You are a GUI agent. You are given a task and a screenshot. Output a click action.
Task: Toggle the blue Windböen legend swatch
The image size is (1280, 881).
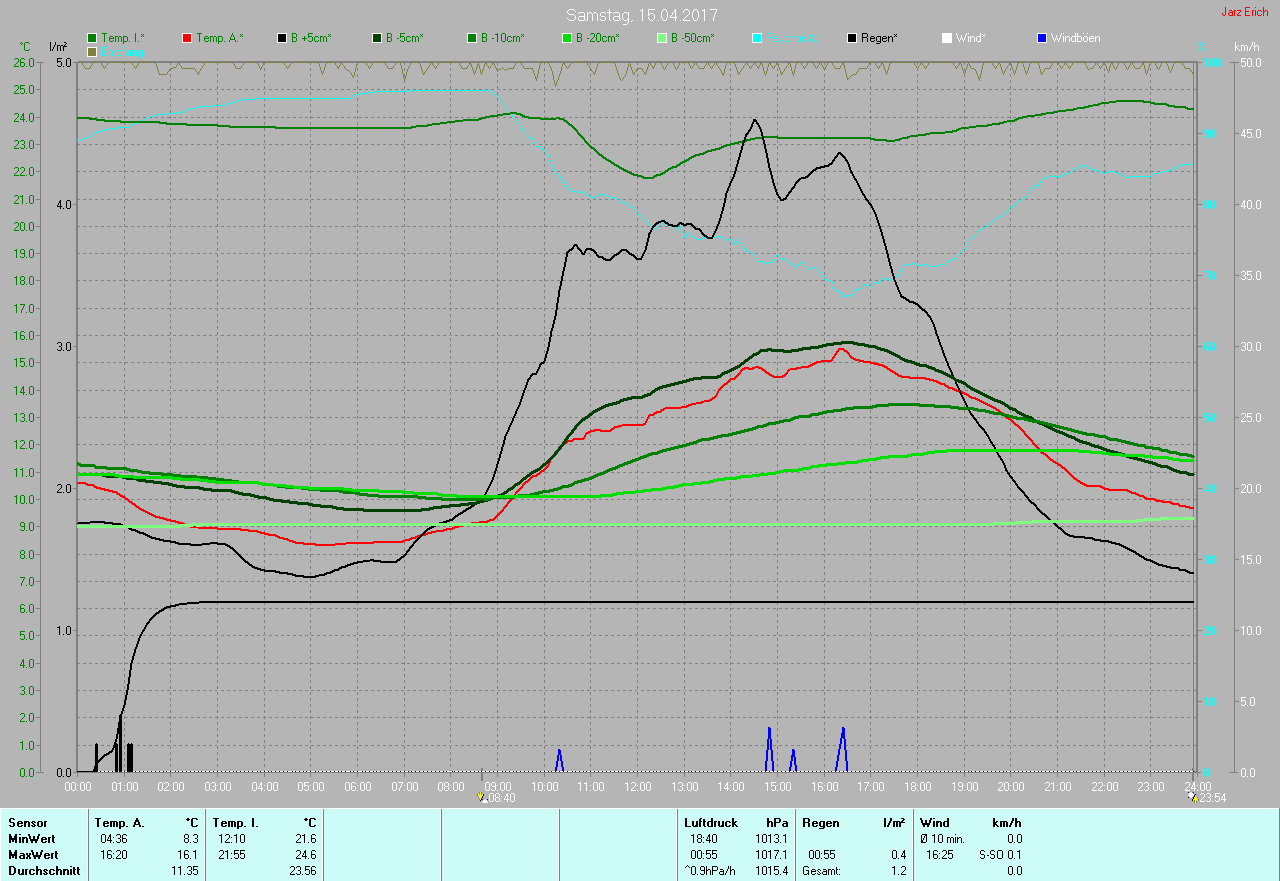pyautogui.click(x=1042, y=38)
